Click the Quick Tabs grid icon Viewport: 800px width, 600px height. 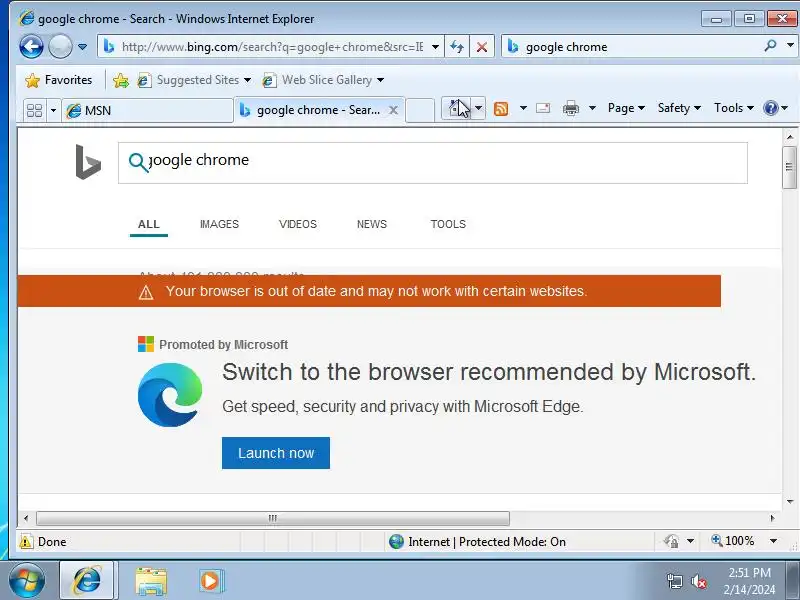point(34,110)
